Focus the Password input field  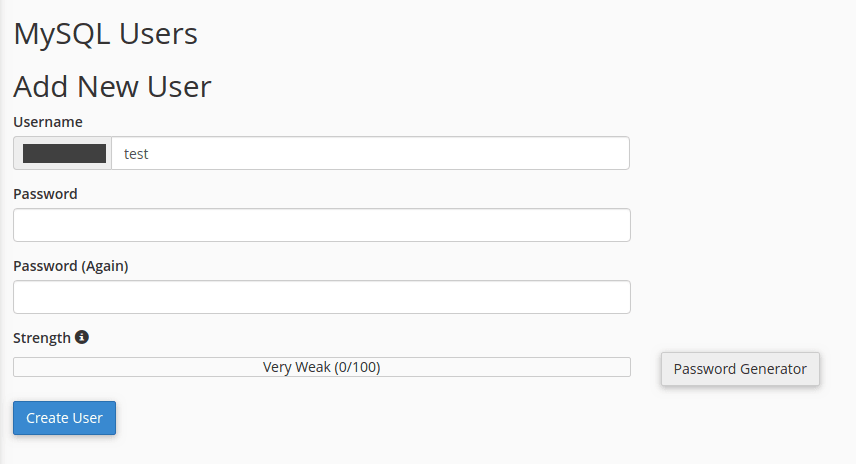321,225
